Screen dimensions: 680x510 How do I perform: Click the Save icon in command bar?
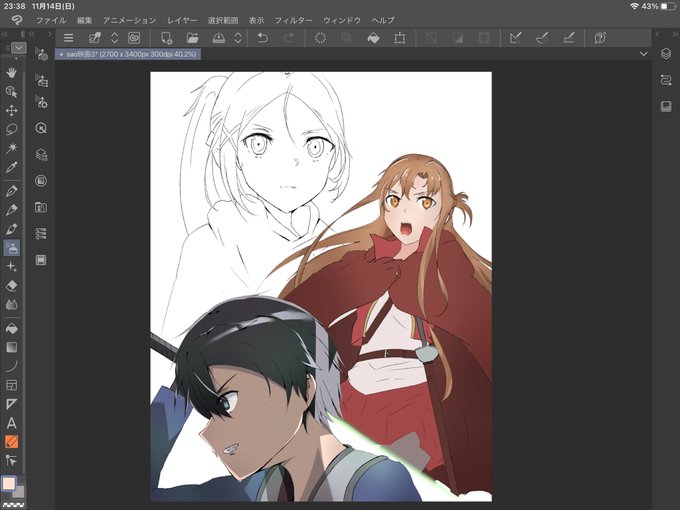coord(219,38)
